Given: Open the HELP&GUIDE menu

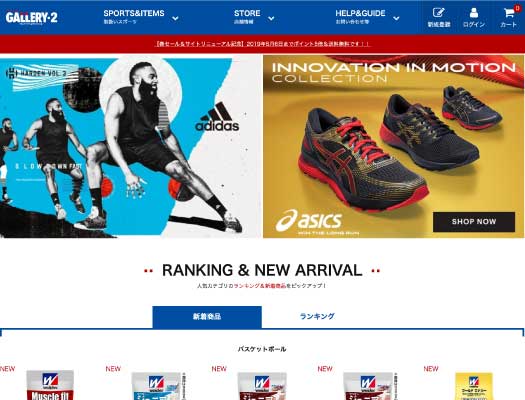Looking at the screenshot, I should [x=360, y=17].
